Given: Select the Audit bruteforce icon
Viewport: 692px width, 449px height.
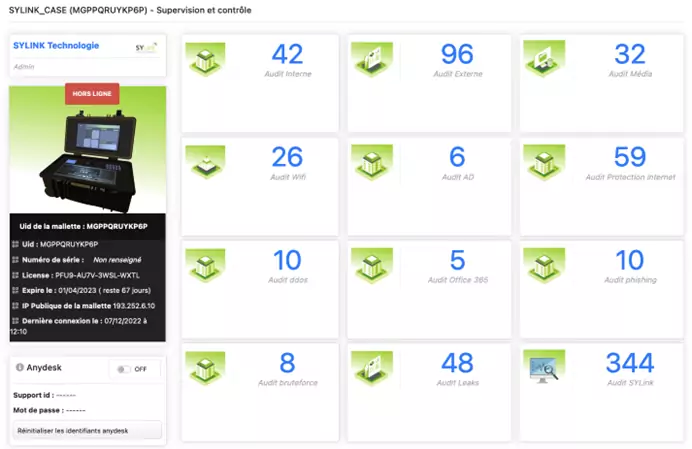Looking at the screenshot, I should (206, 368).
